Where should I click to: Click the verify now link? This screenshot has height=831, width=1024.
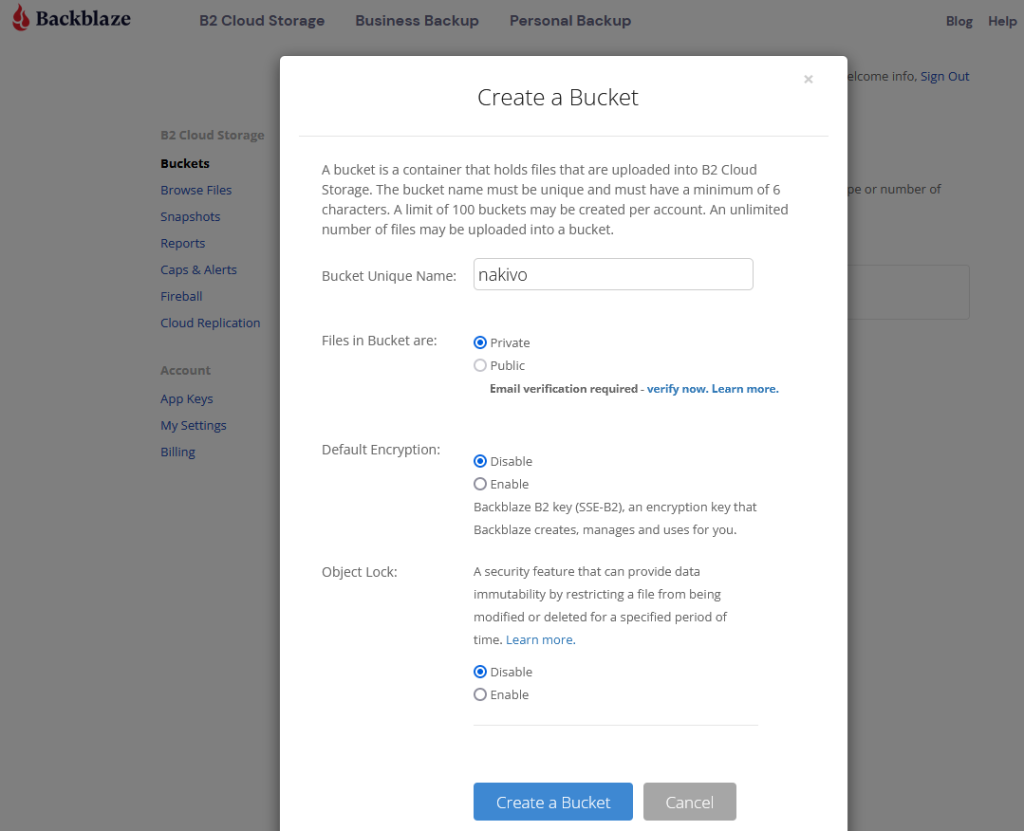677,389
